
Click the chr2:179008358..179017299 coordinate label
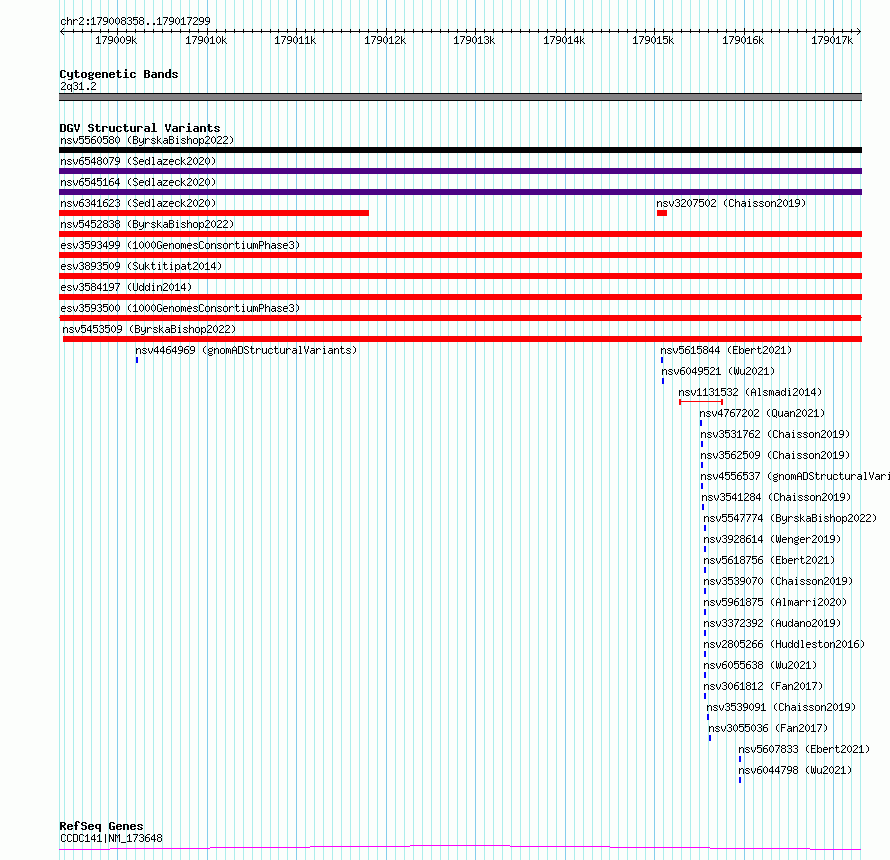point(135,21)
